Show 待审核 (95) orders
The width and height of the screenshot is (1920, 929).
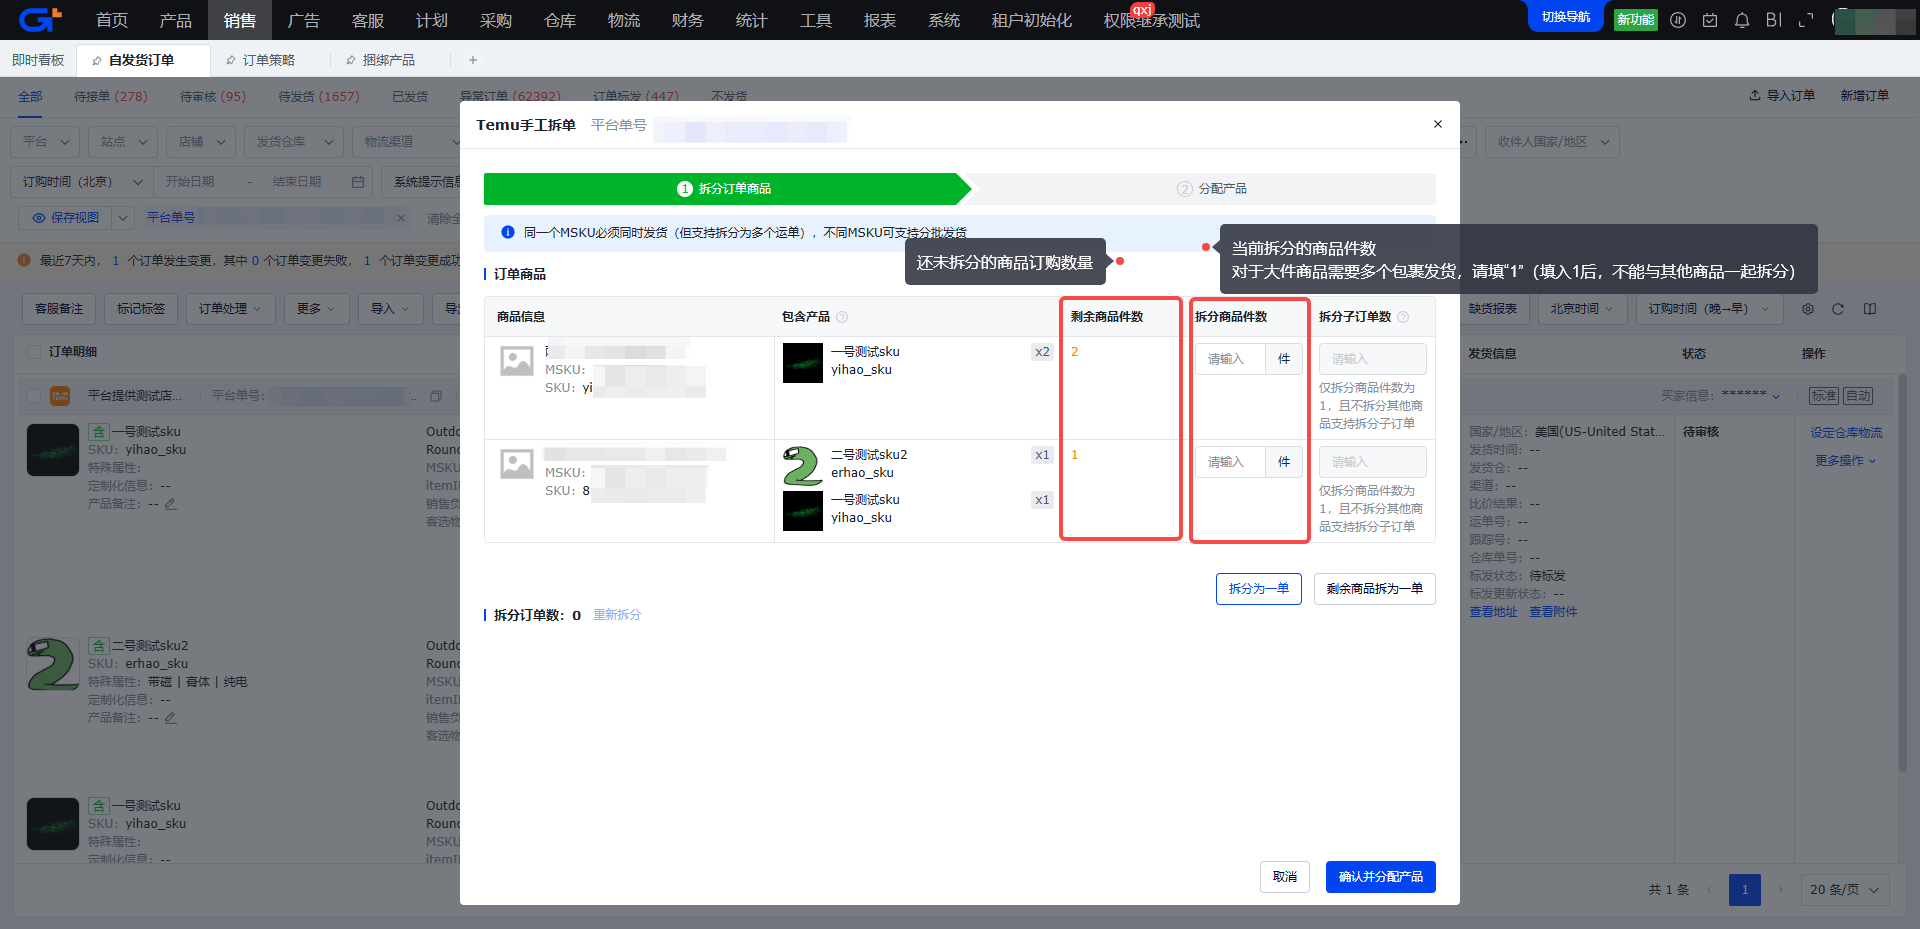coord(213,96)
